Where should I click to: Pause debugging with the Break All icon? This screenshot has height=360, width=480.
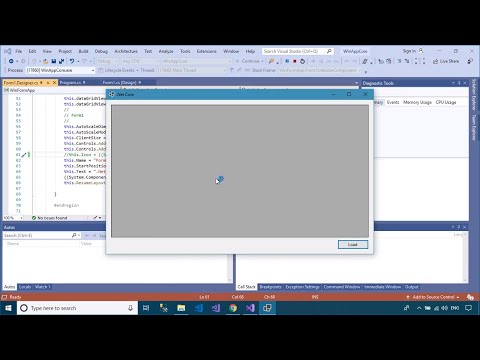(x=287, y=61)
